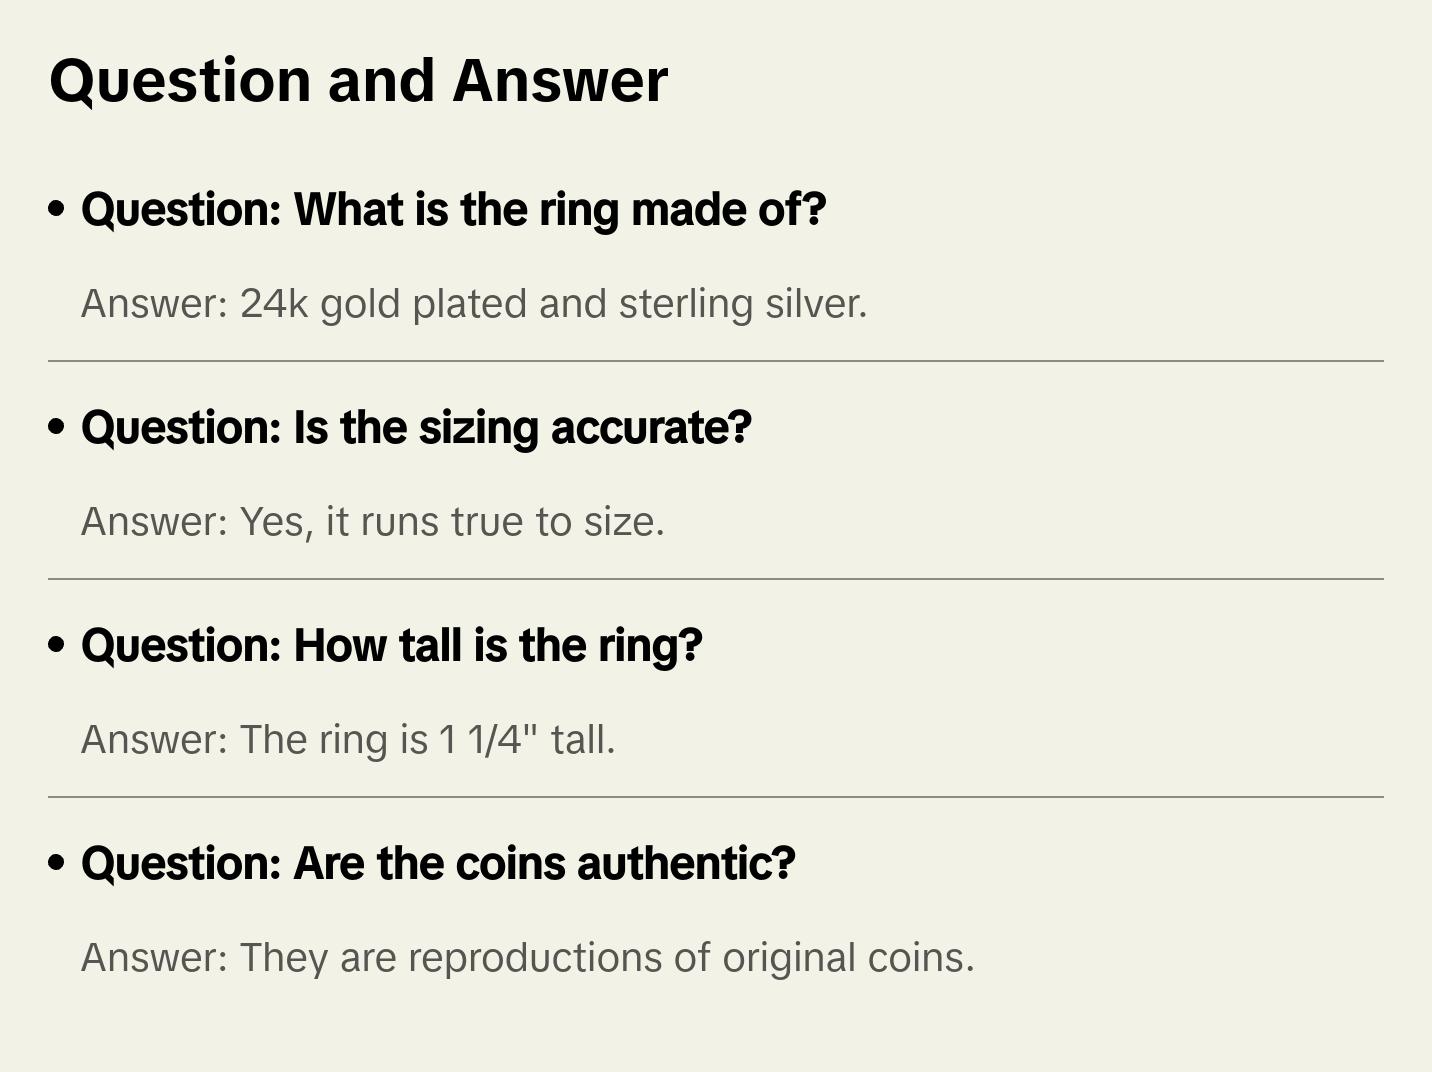1432x1072 pixels.
Task: Click divider line below the ring height answer
Action: click(715, 797)
